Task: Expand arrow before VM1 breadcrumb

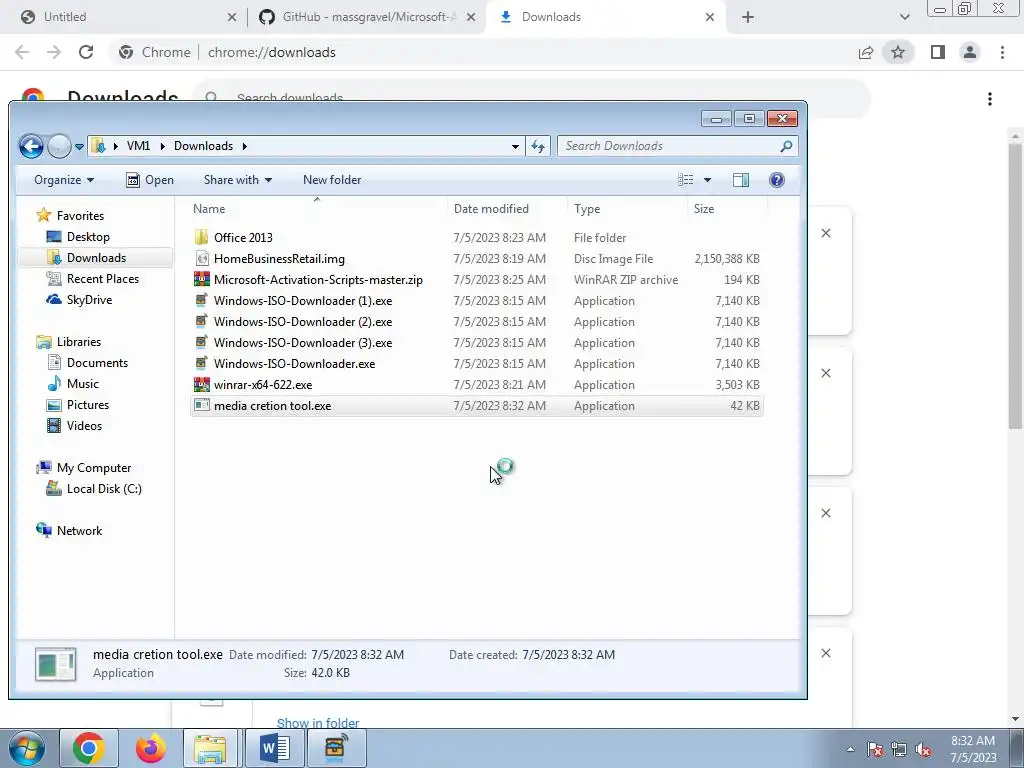Action: click(x=116, y=146)
